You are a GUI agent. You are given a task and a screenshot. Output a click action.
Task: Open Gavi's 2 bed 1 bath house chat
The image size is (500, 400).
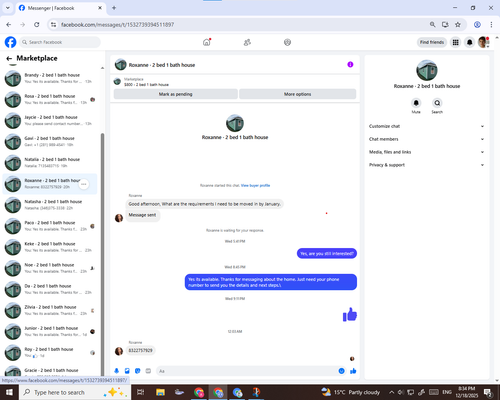tap(50, 142)
